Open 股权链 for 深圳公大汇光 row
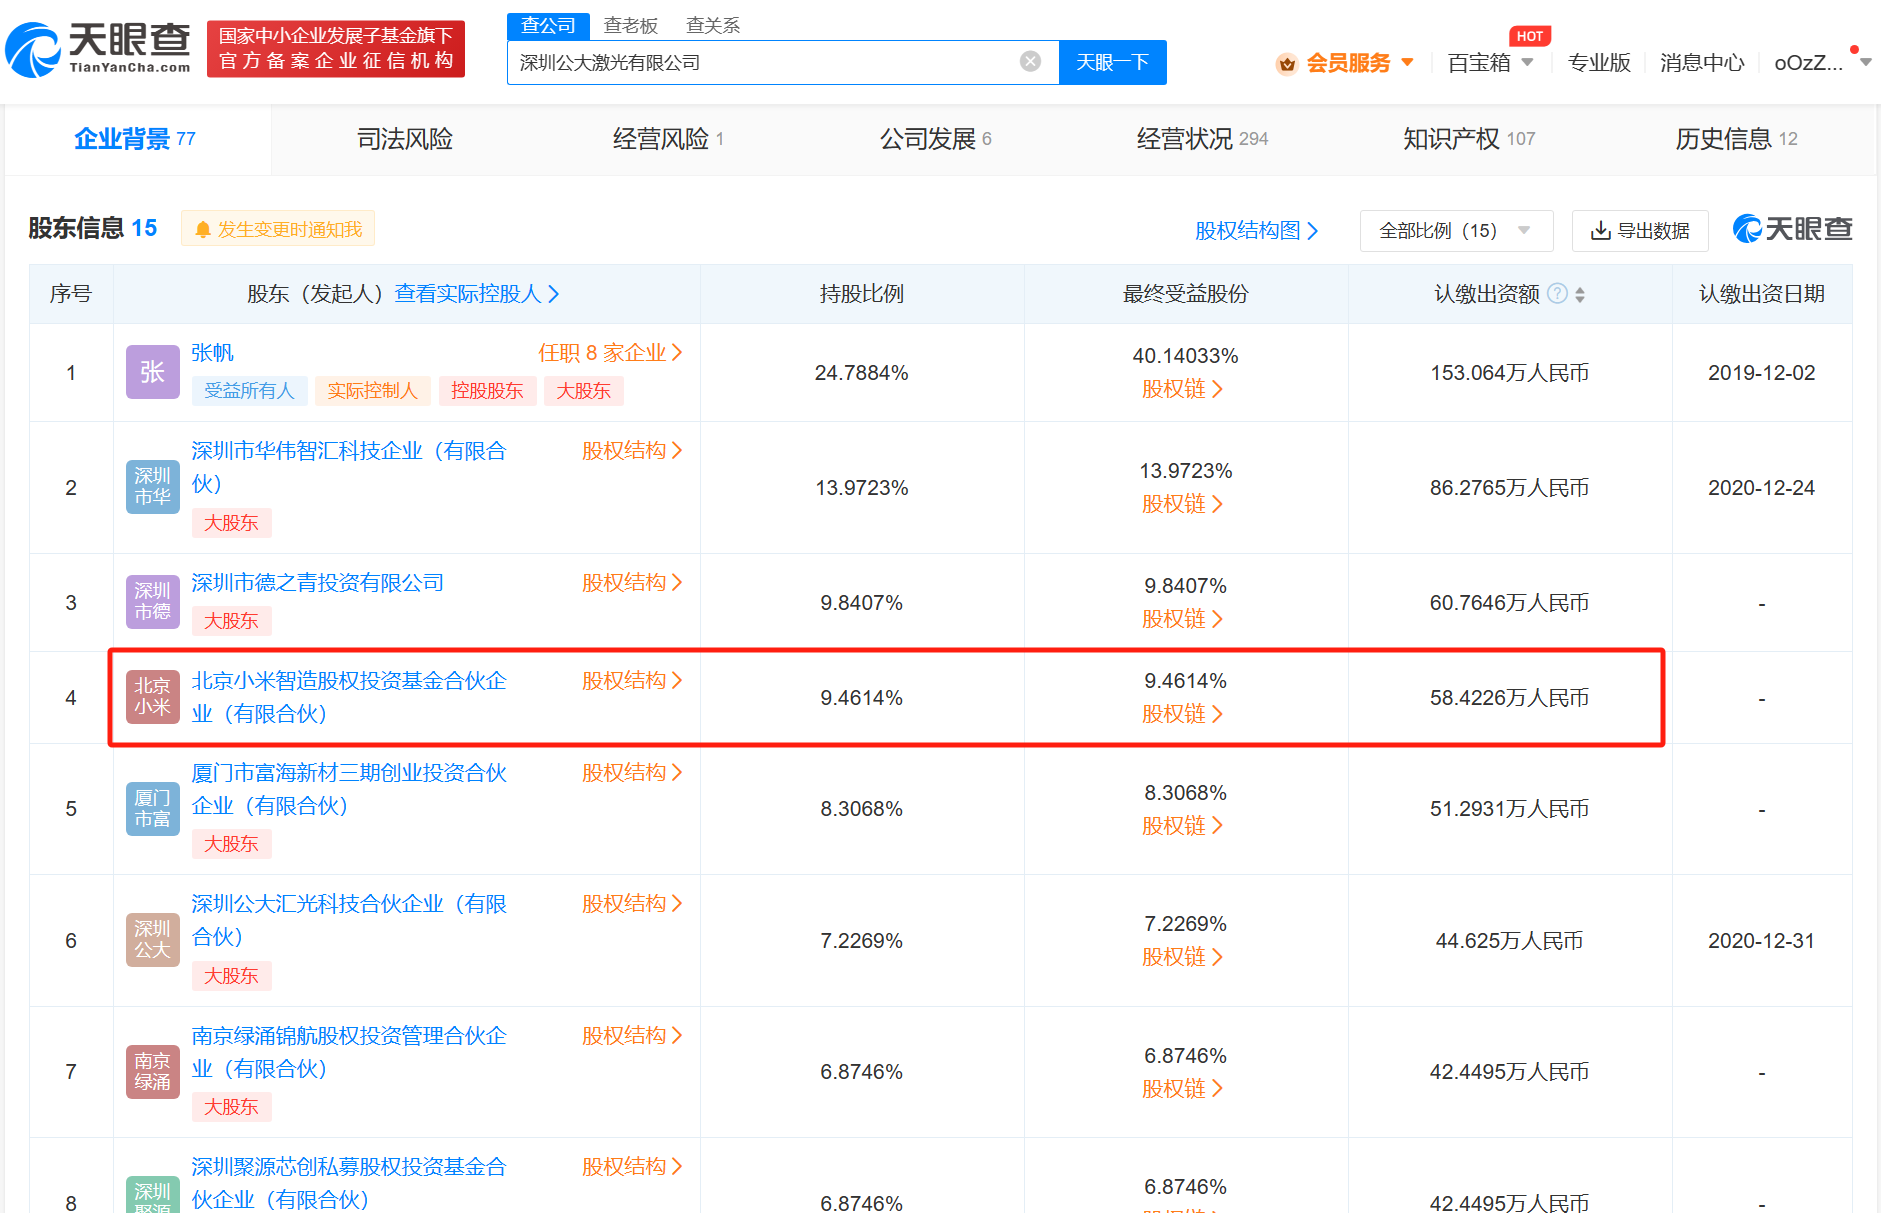Viewport: 1881px width, 1213px height. click(x=1182, y=957)
